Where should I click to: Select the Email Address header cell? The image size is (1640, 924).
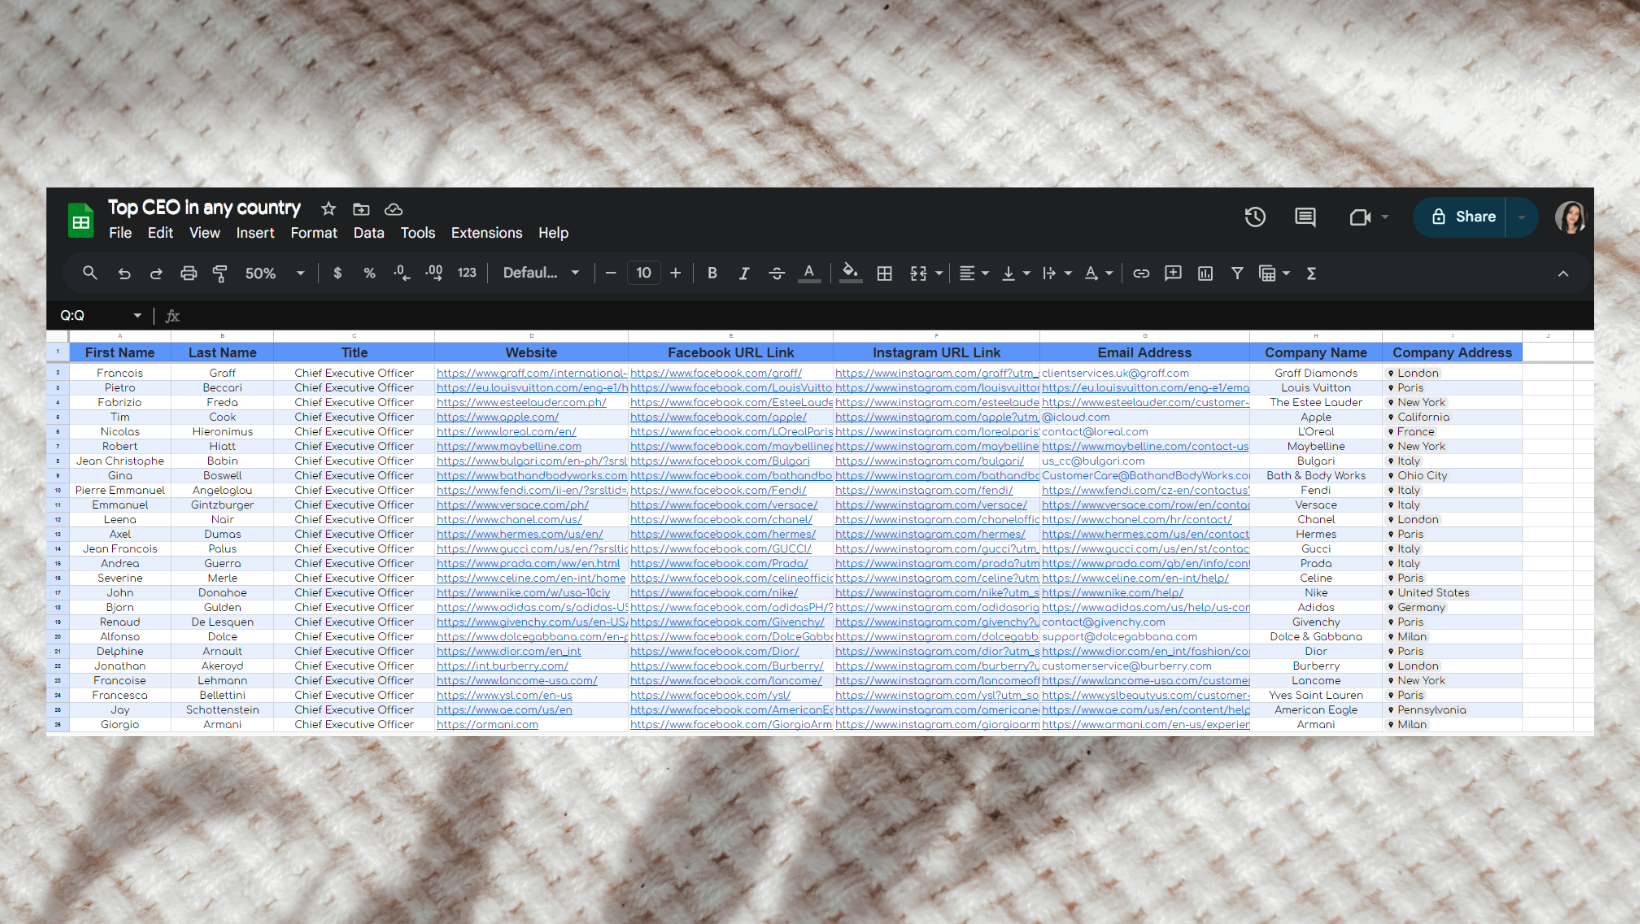pyautogui.click(x=1144, y=353)
